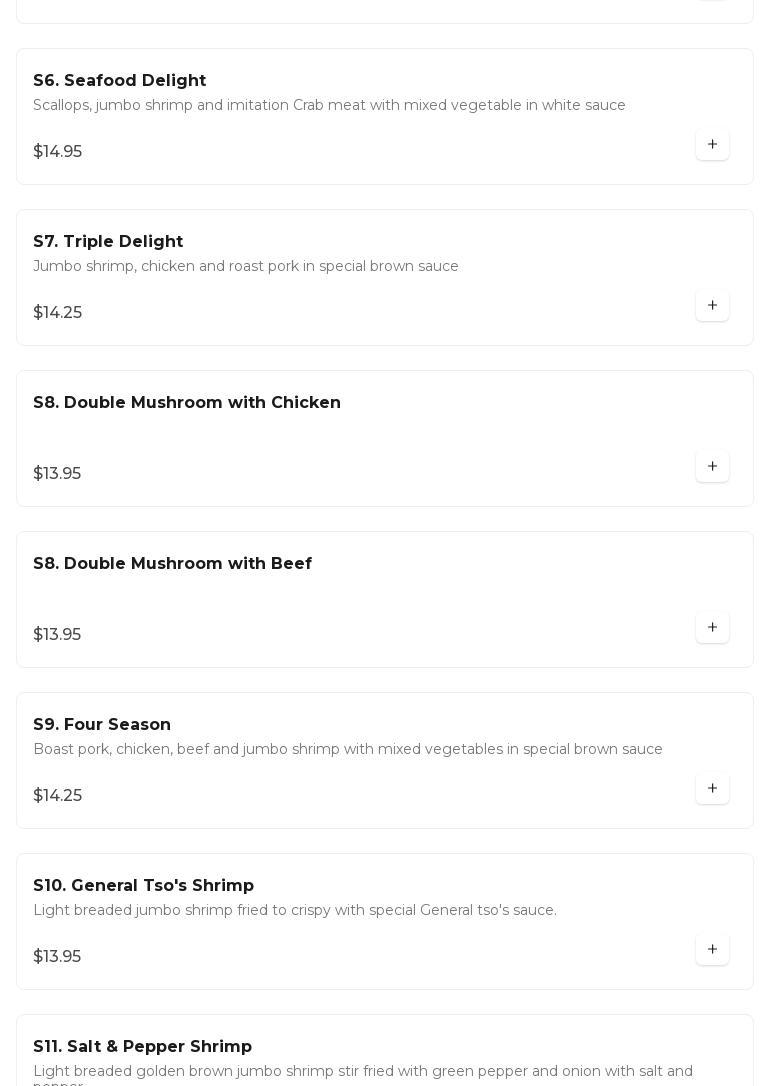
Task: Add S6. Seafood Delight with plus icon
Action: (712, 145)
